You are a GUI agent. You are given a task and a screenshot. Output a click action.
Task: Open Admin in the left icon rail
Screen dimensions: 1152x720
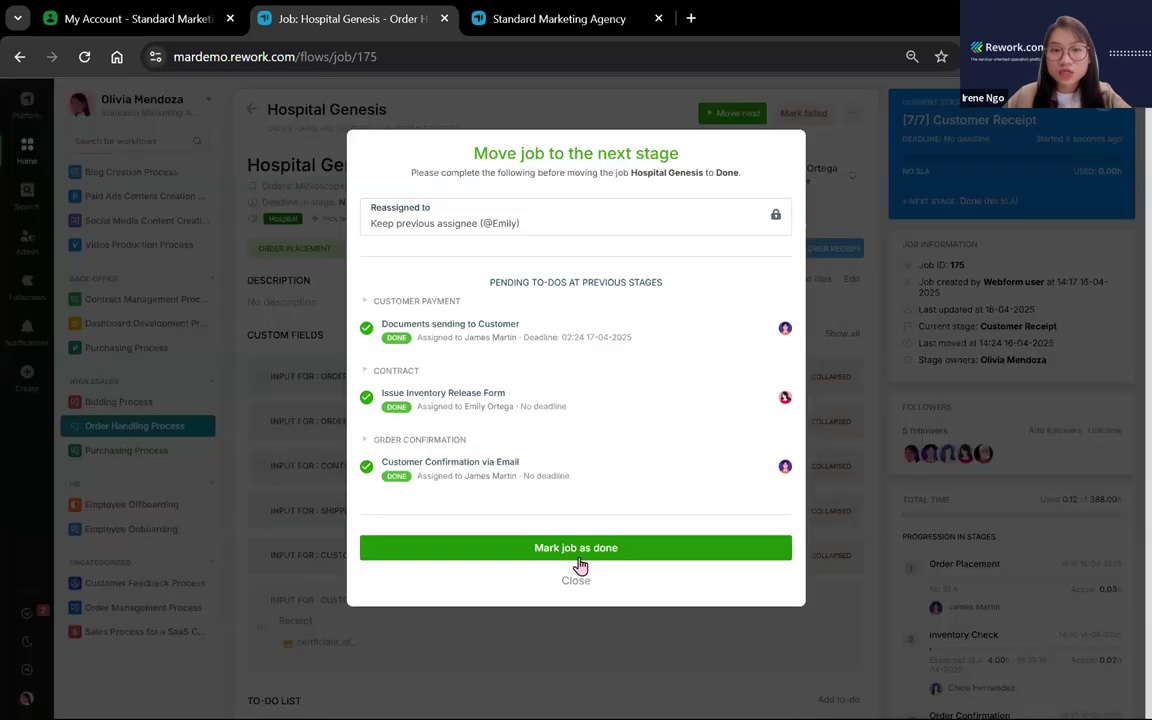[27, 242]
